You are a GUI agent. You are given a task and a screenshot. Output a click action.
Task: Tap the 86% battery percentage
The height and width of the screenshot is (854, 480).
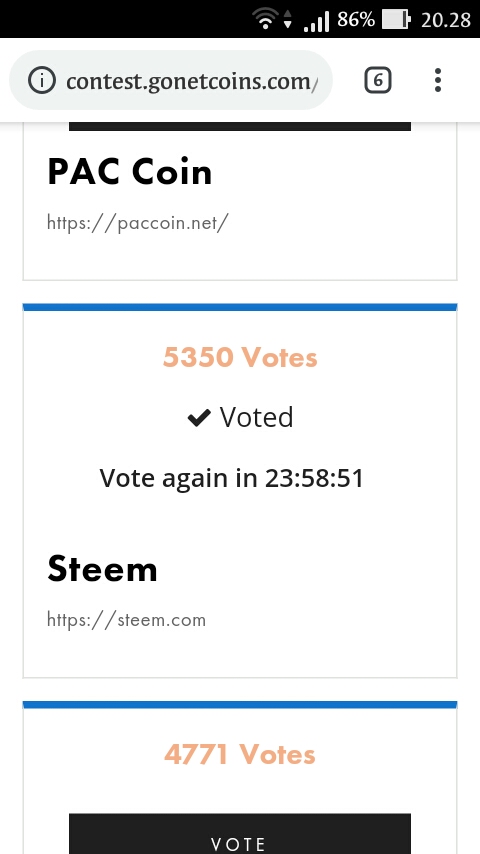(356, 20)
